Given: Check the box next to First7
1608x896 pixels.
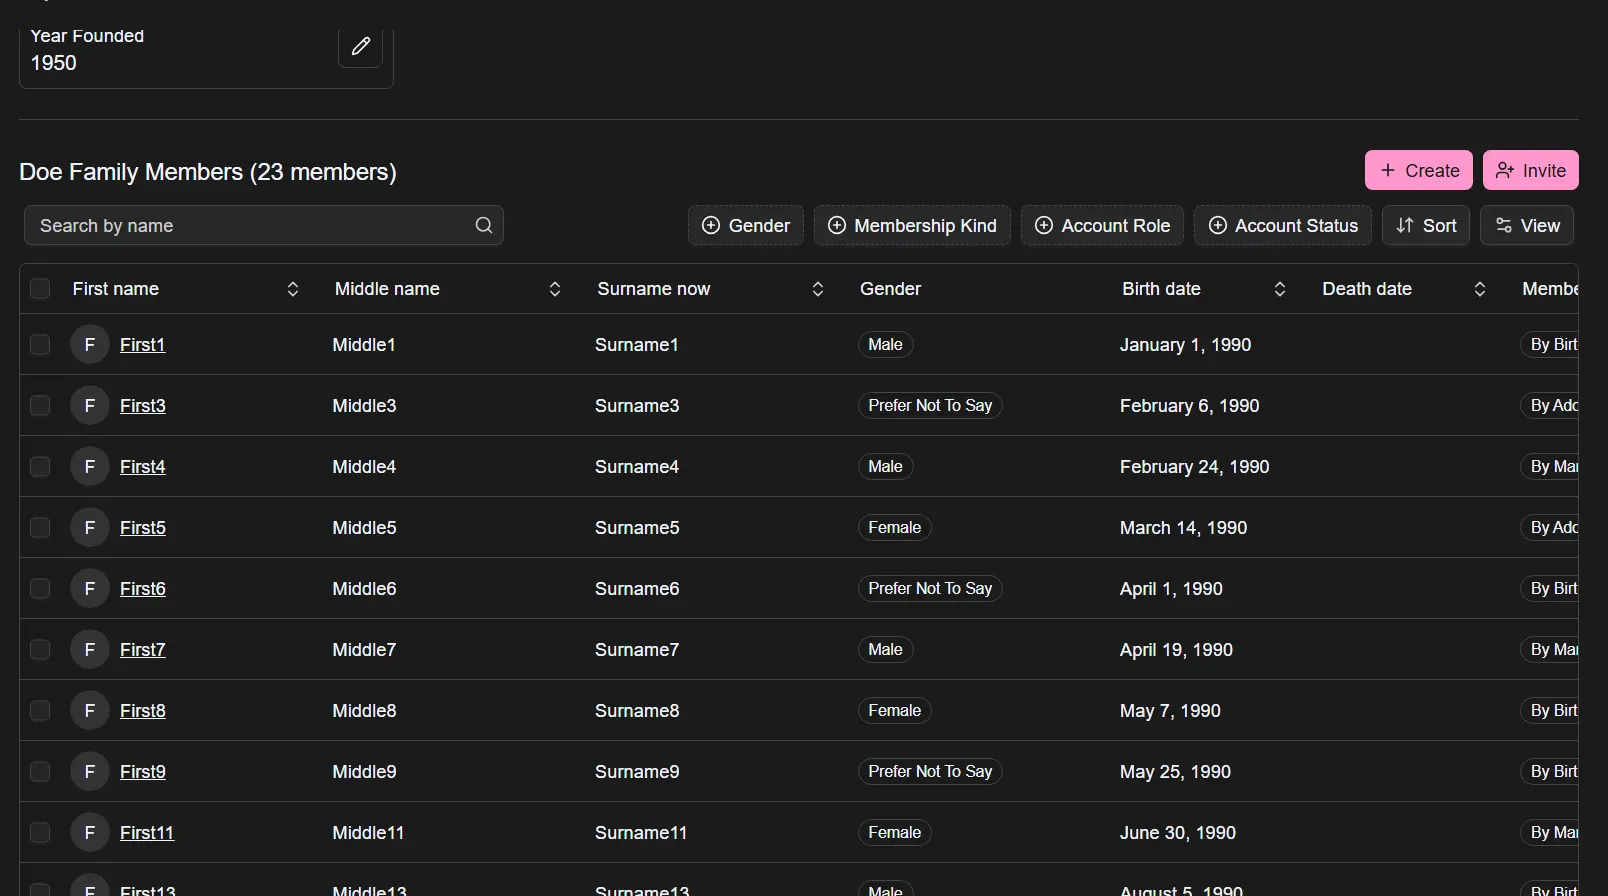Looking at the screenshot, I should (40, 649).
